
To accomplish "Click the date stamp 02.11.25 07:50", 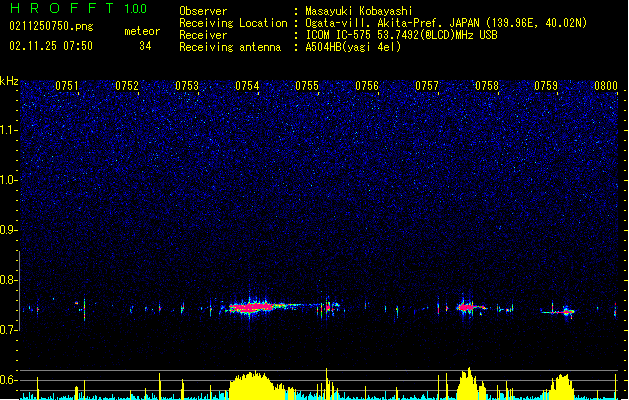I will (51, 45).
